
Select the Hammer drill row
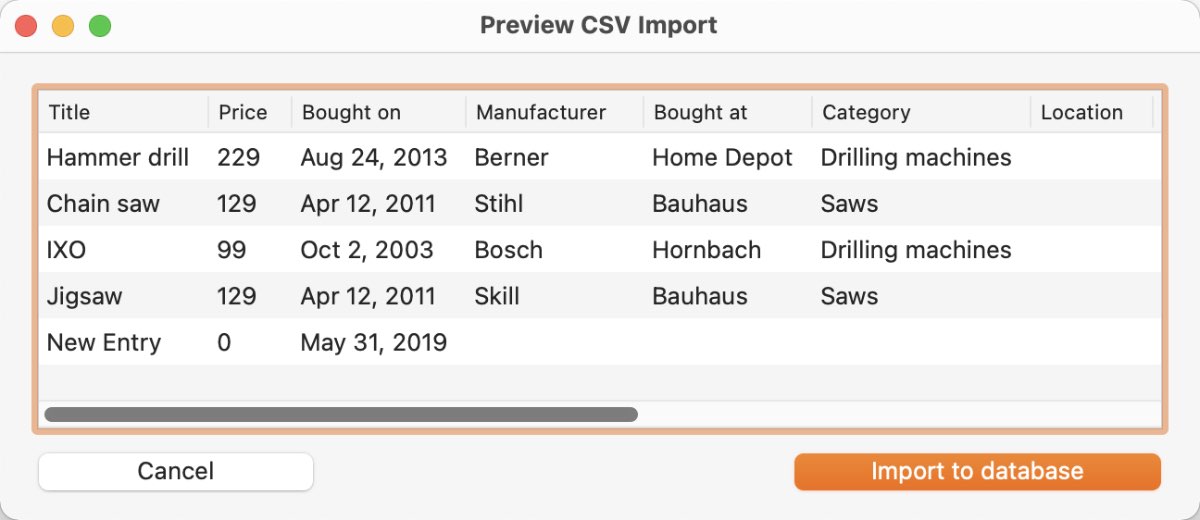tap(600, 158)
